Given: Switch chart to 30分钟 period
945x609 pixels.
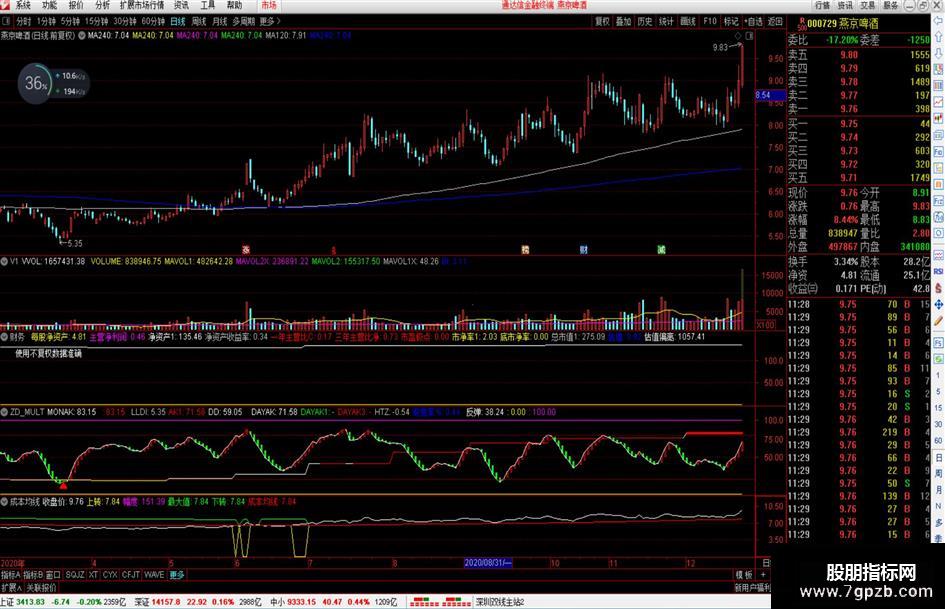Looking at the screenshot, I should point(125,22).
